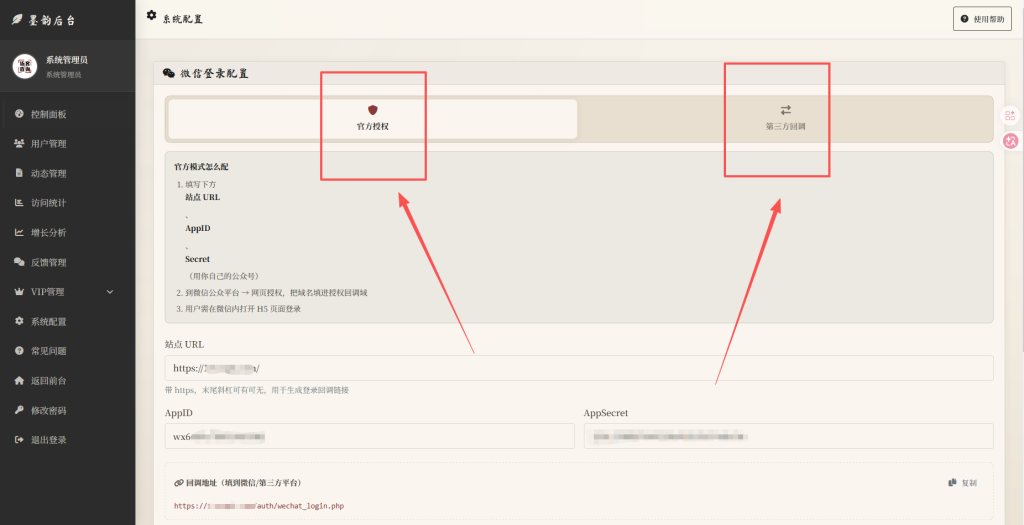Focus the AppID input field

point(370,436)
